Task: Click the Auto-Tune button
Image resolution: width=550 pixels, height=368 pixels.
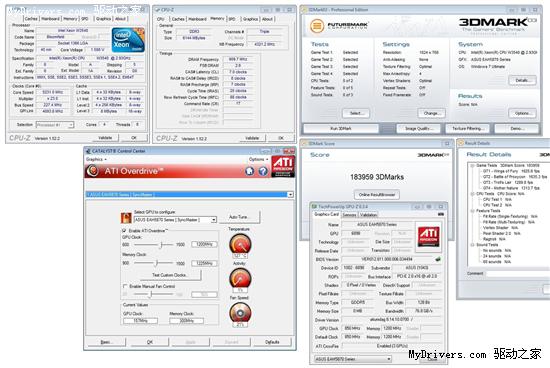Action: pyautogui.click(x=239, y=217)
